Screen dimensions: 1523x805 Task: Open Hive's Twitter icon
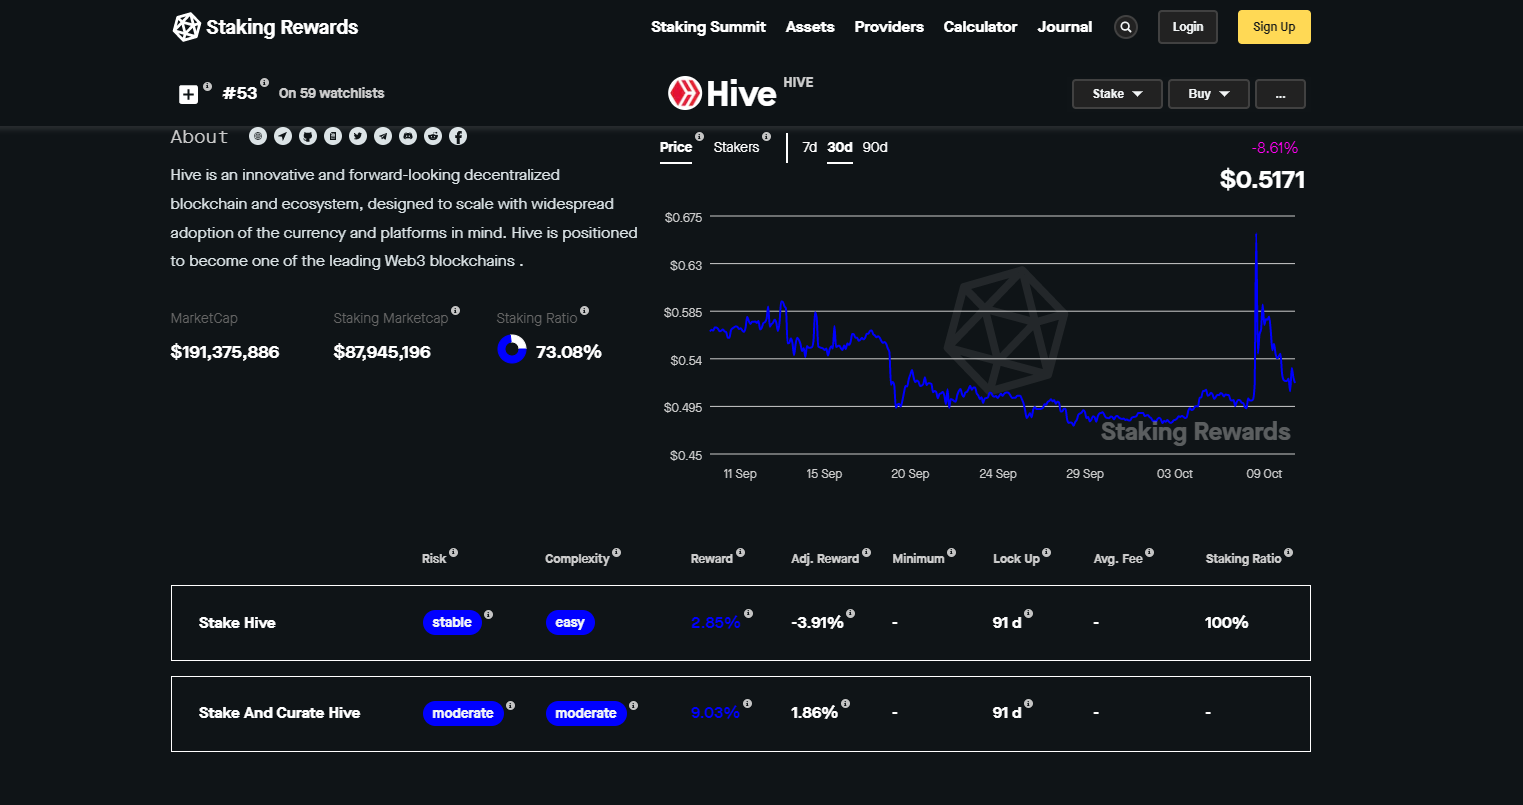pos(358,136)
